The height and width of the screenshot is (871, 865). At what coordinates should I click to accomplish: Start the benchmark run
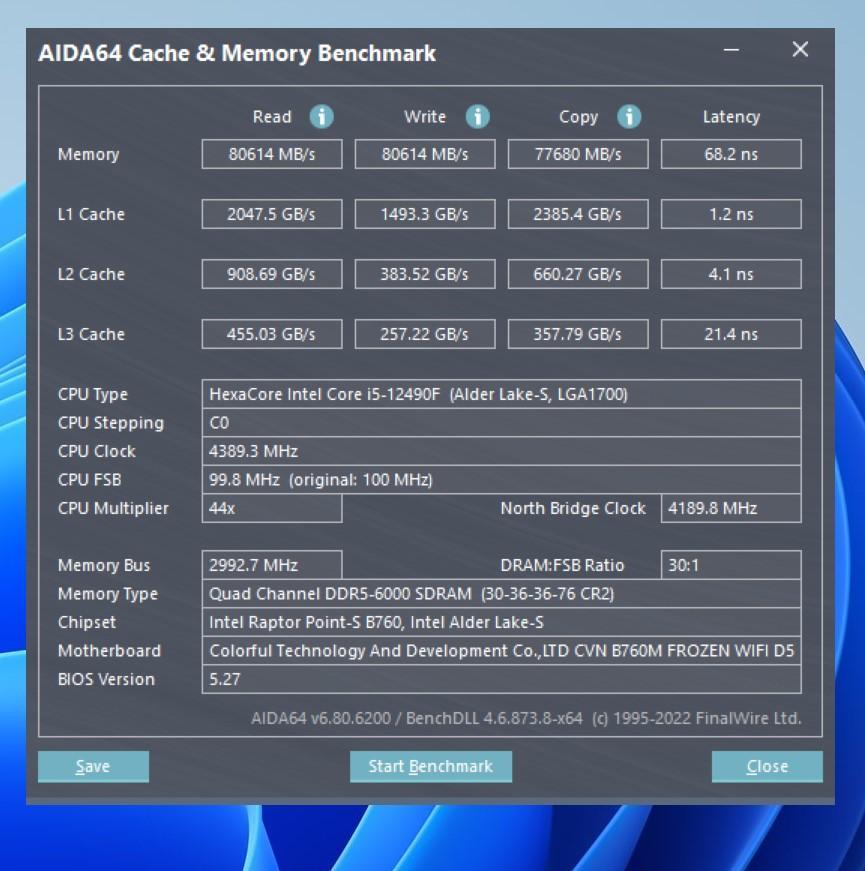pos(431,767)
